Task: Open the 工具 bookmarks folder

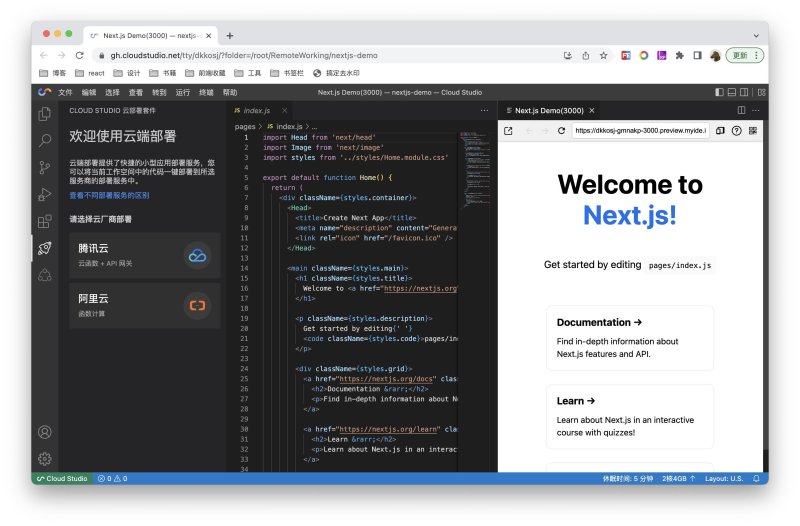Action: [x=248, y=73]
